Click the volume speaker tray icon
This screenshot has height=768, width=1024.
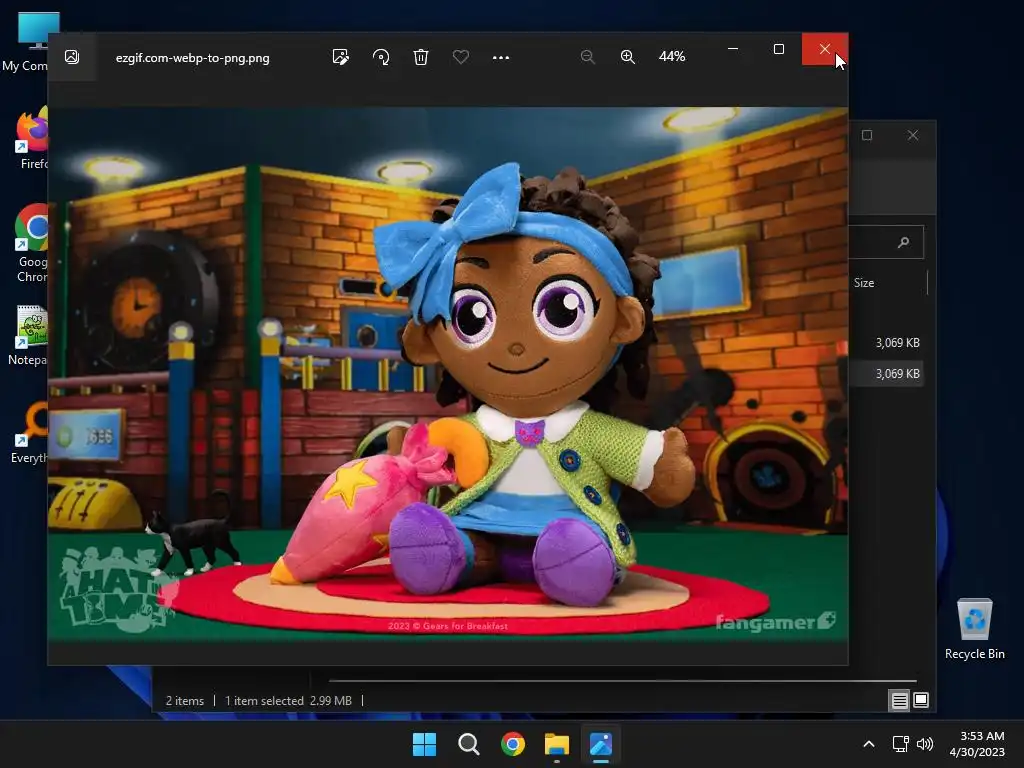point(925,744)
